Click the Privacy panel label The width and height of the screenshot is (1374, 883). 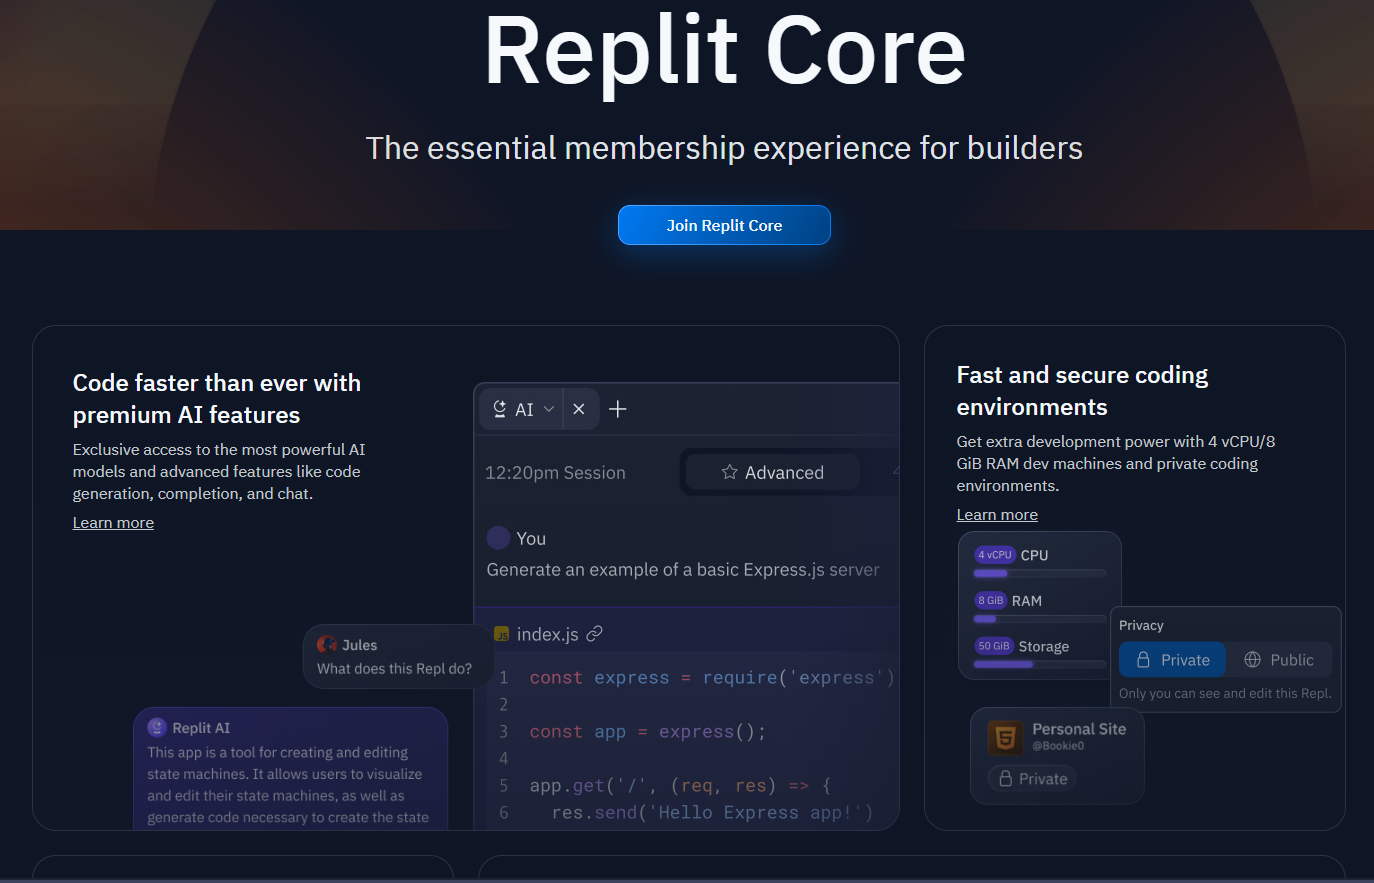pos(1141,625)
